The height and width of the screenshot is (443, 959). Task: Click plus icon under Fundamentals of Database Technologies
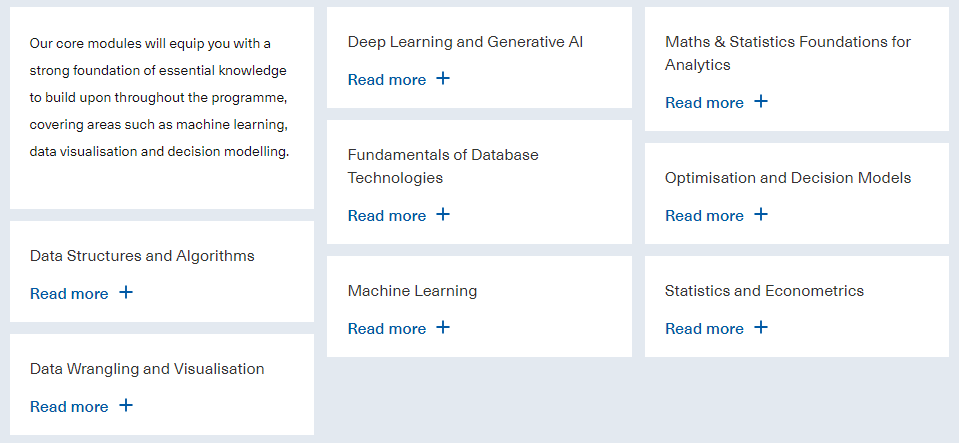pos(443,214)
